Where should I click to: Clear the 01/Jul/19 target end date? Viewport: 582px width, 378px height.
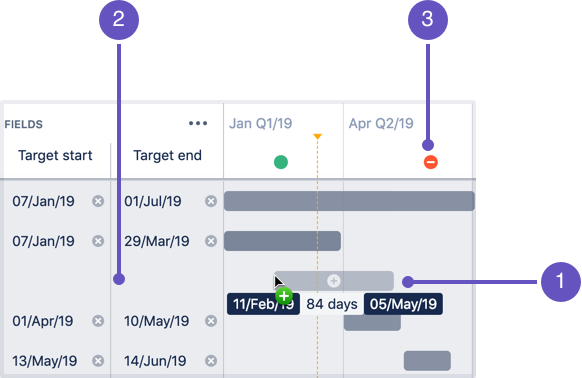pos(211,201)
